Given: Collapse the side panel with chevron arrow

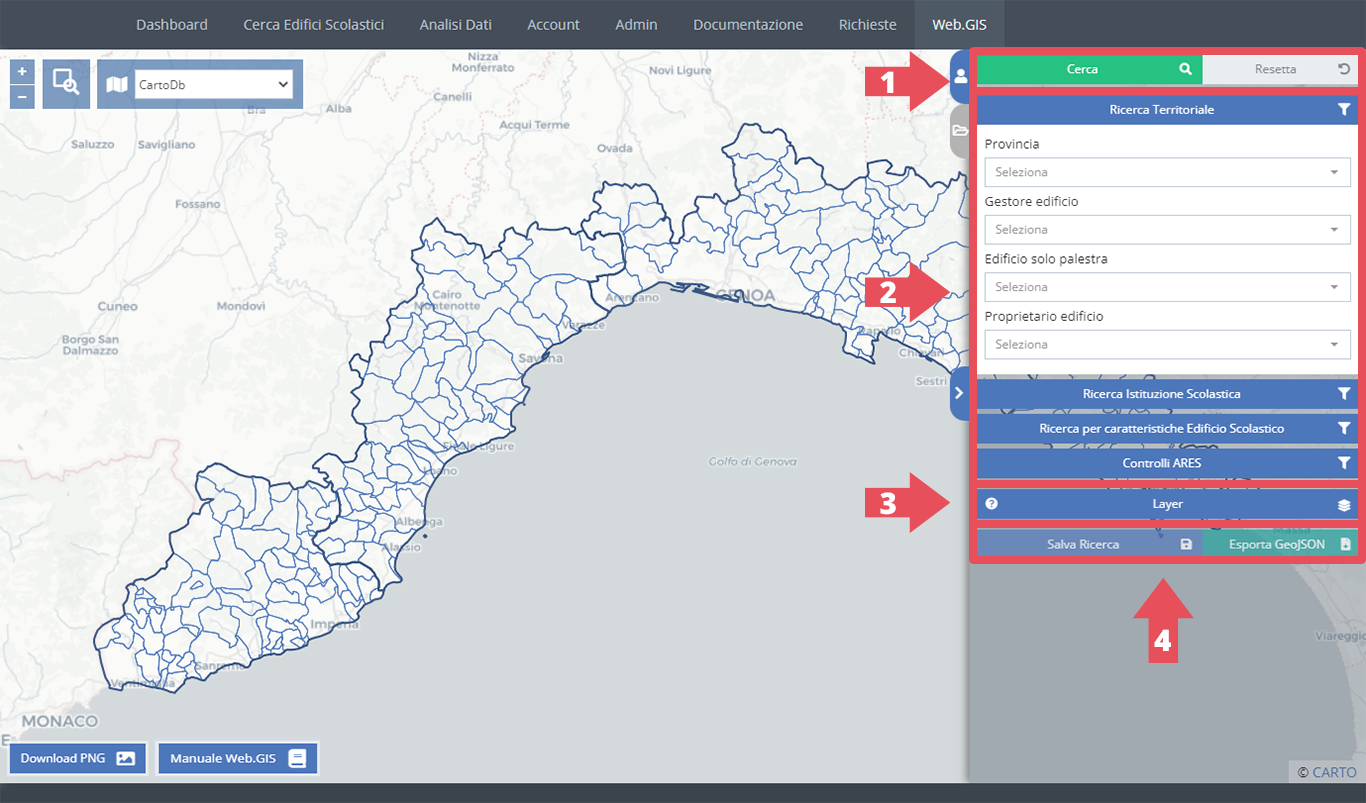Looking at the screenshot, I should [959, 393].
